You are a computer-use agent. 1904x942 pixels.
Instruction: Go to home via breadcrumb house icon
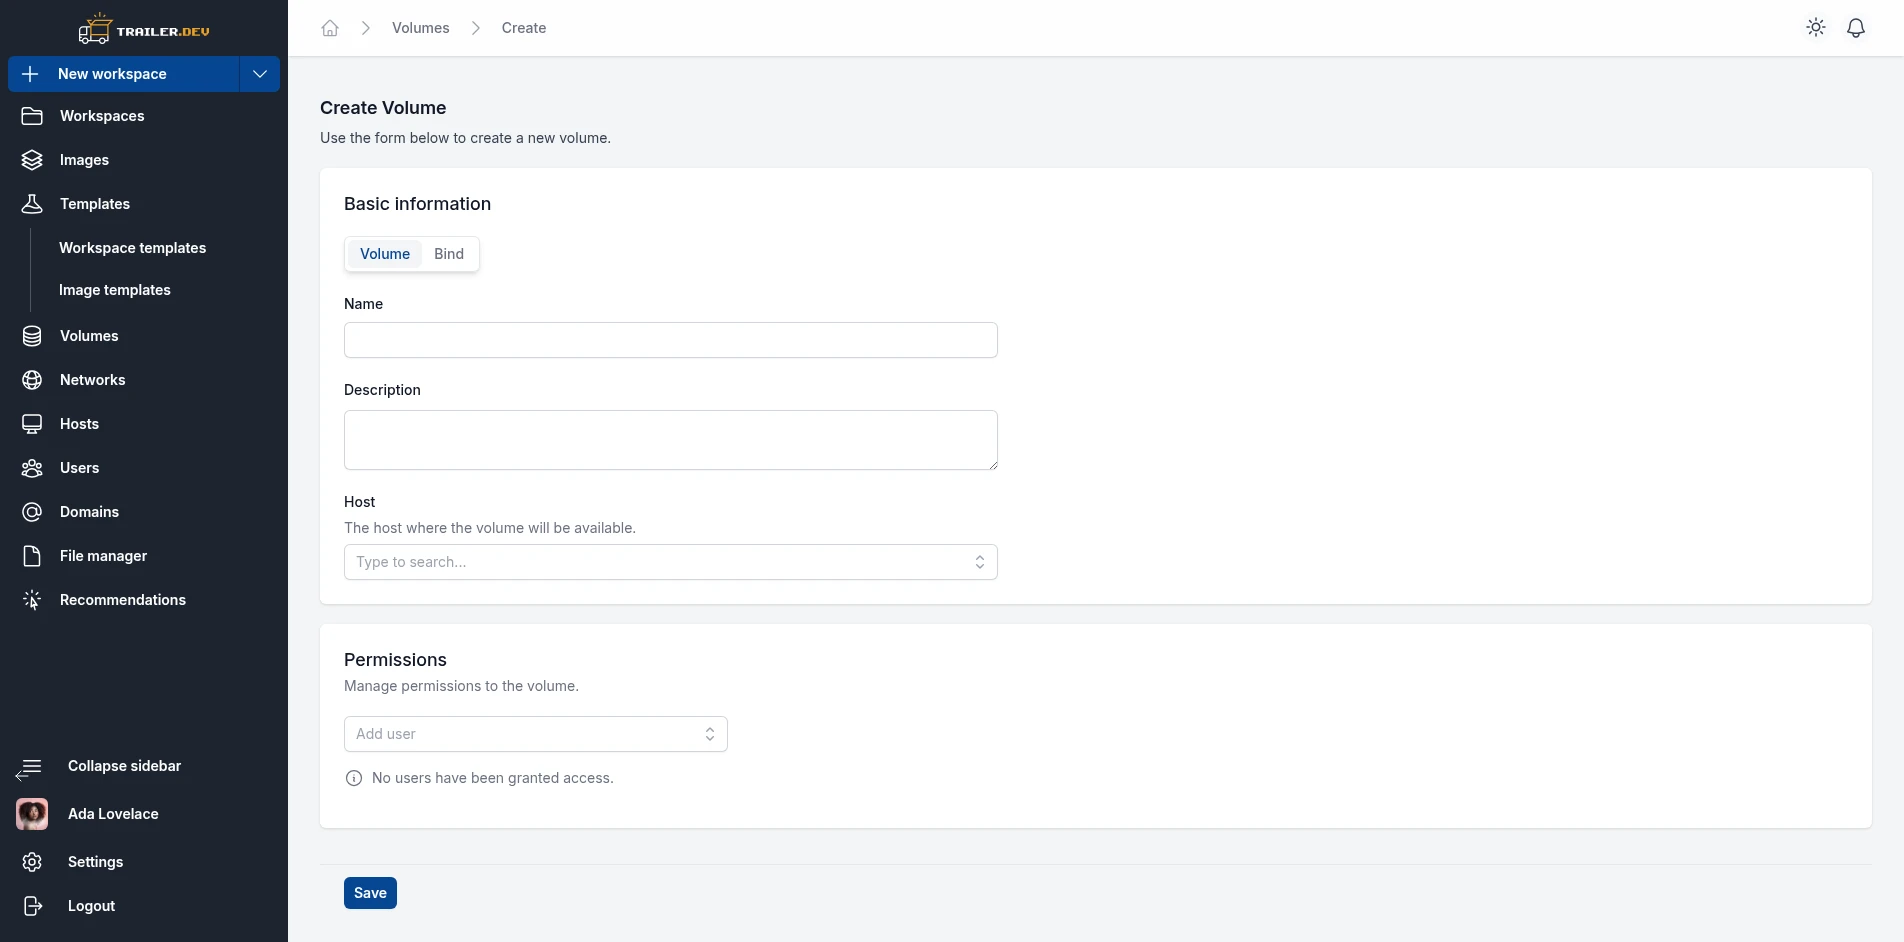tap(330, 28)
